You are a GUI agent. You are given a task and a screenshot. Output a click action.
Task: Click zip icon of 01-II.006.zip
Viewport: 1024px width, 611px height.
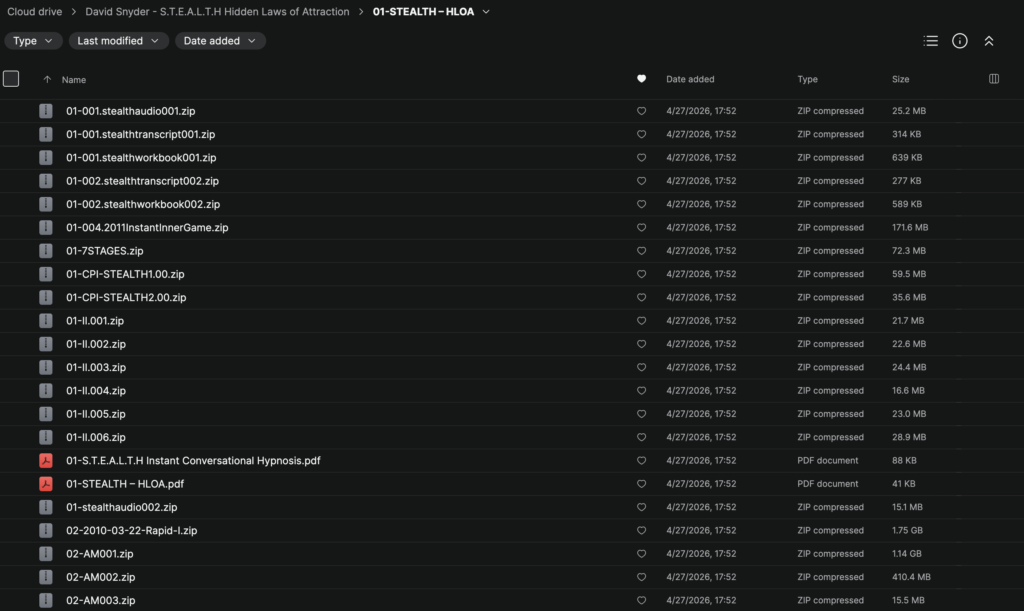pos(46,437)
